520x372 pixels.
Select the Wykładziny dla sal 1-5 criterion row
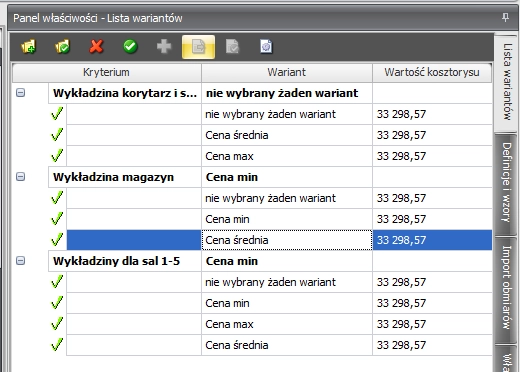[x=125, y=261]
